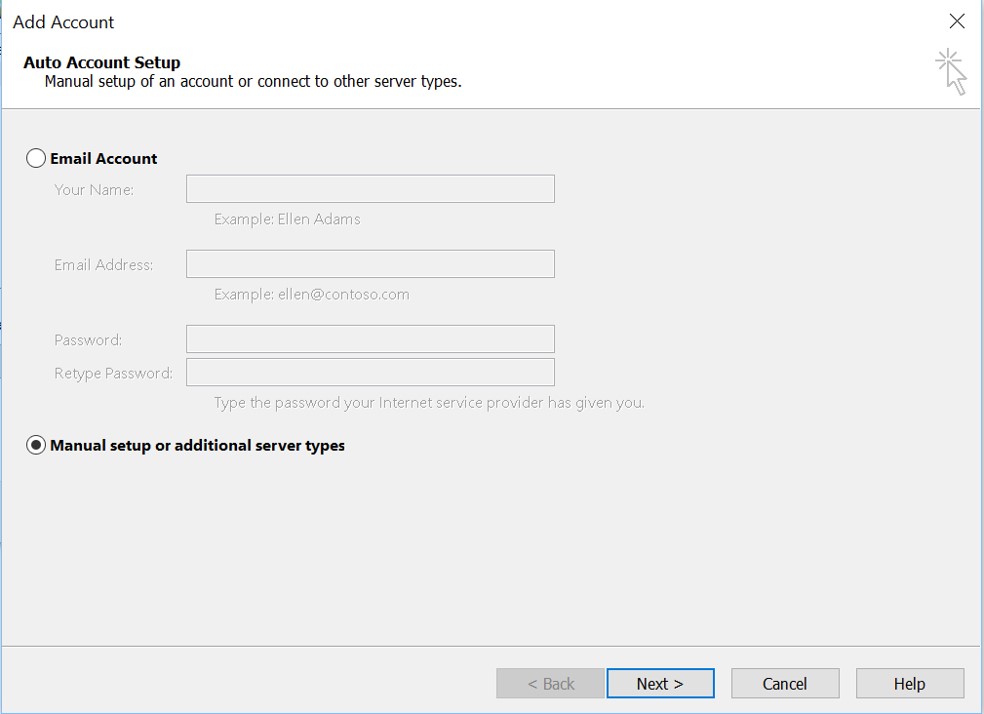Click the "Example: ellen@contoso.com" hint text
This screenshot has width=984, height=714.
[312, 294]
